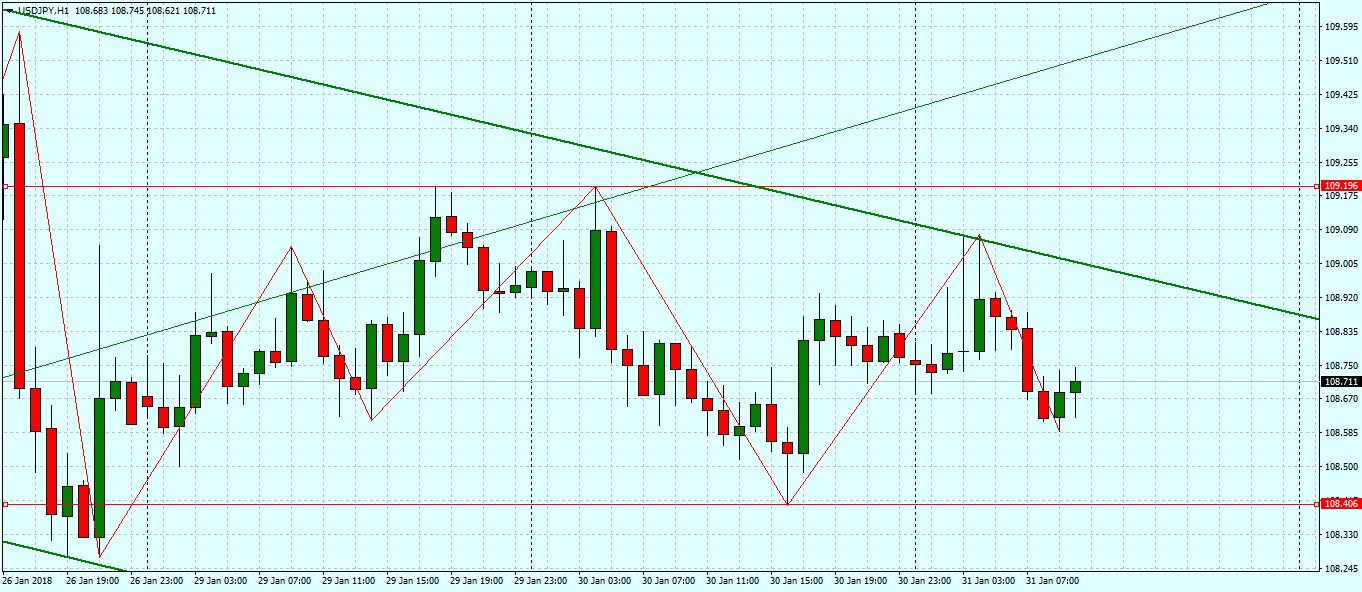Click left handle of 108.406 horizontal line
Image resolution: width=1362 pixels, height=592 pixels.
(x=5, y=504)
